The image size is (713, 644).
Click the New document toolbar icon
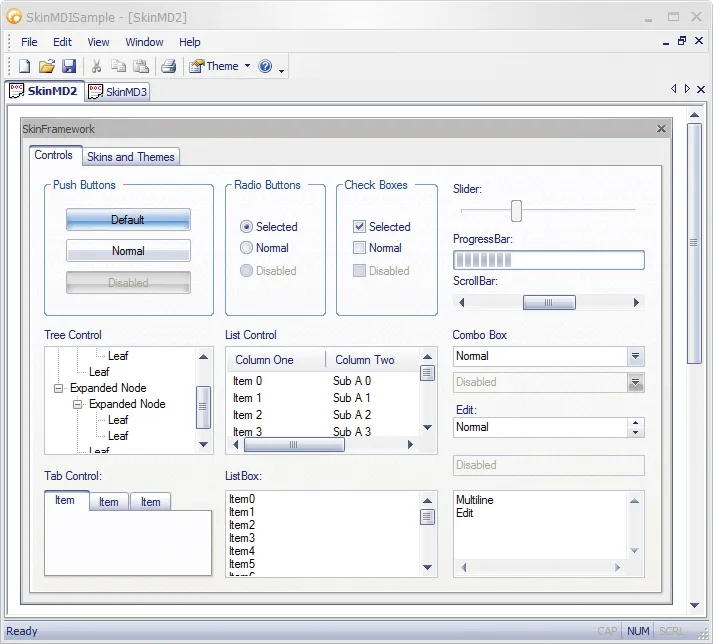pos(25,66)
